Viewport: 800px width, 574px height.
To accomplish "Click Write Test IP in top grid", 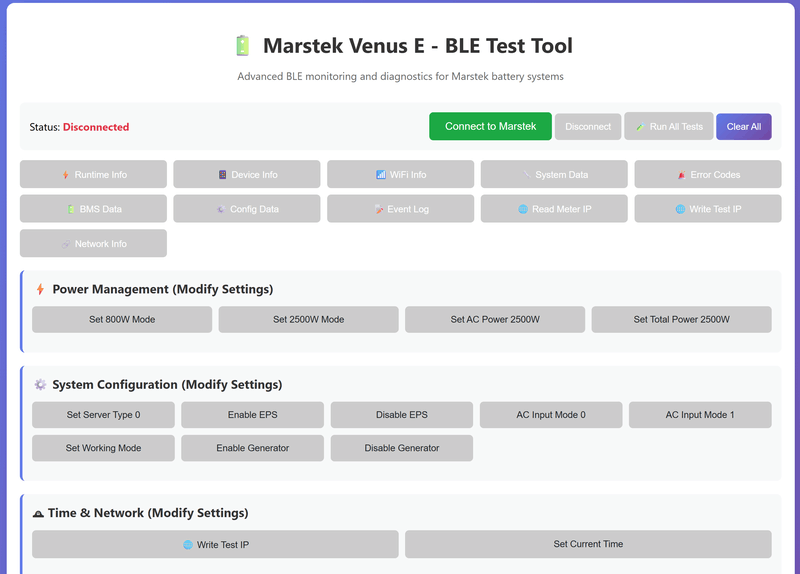I will click(708, 209).
